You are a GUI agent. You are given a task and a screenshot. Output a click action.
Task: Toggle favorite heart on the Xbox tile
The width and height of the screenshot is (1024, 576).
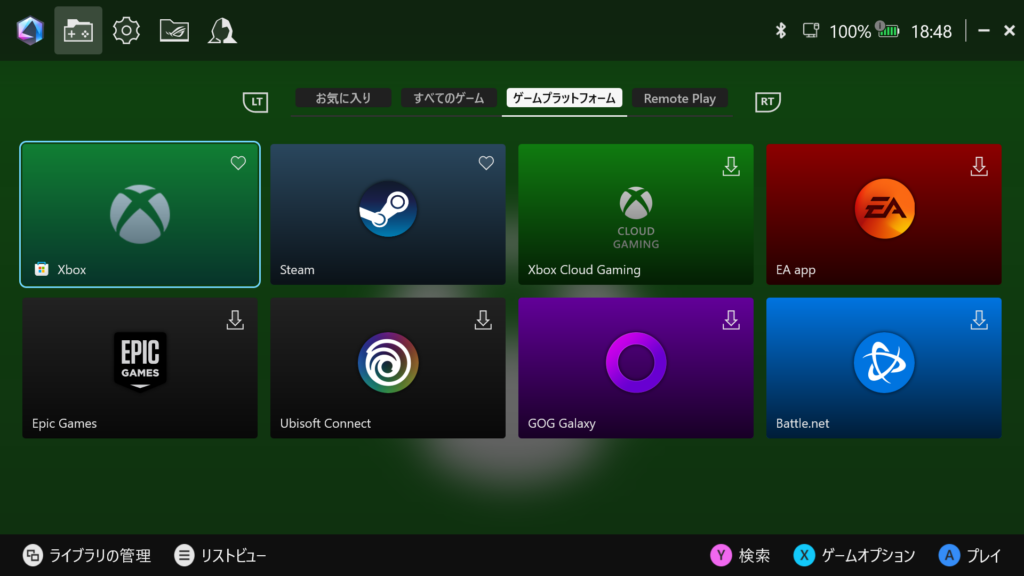click(x=238, y=163)
